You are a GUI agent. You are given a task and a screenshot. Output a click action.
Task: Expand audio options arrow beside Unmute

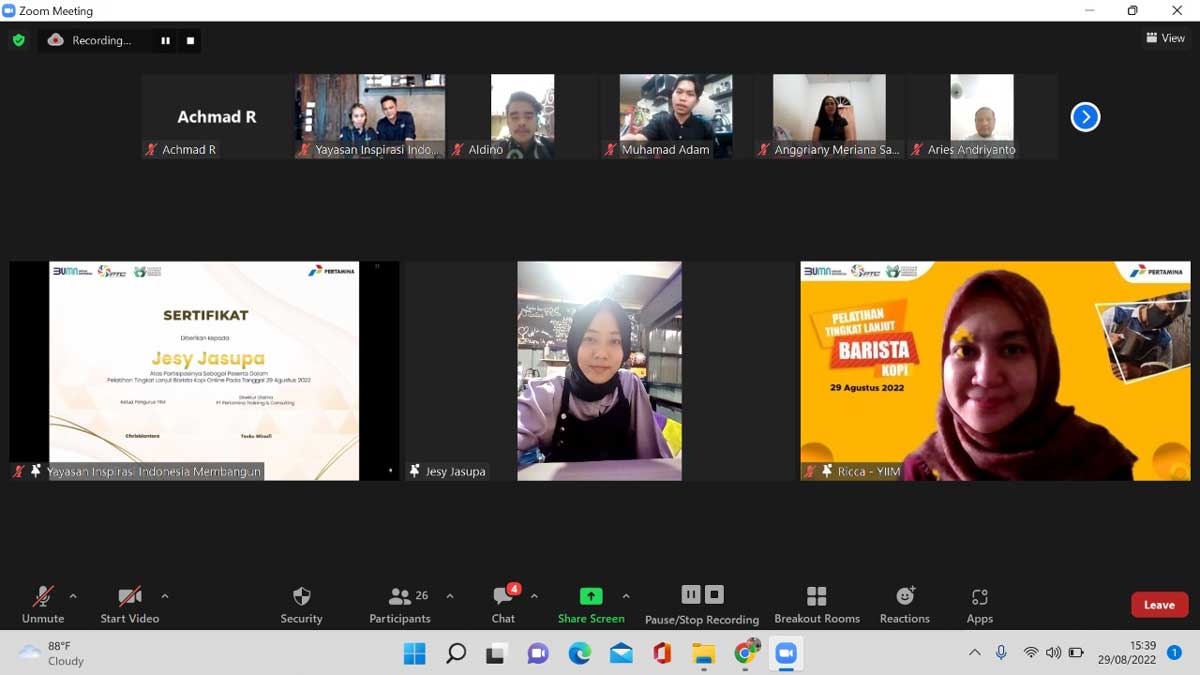(x=73, y=596)
